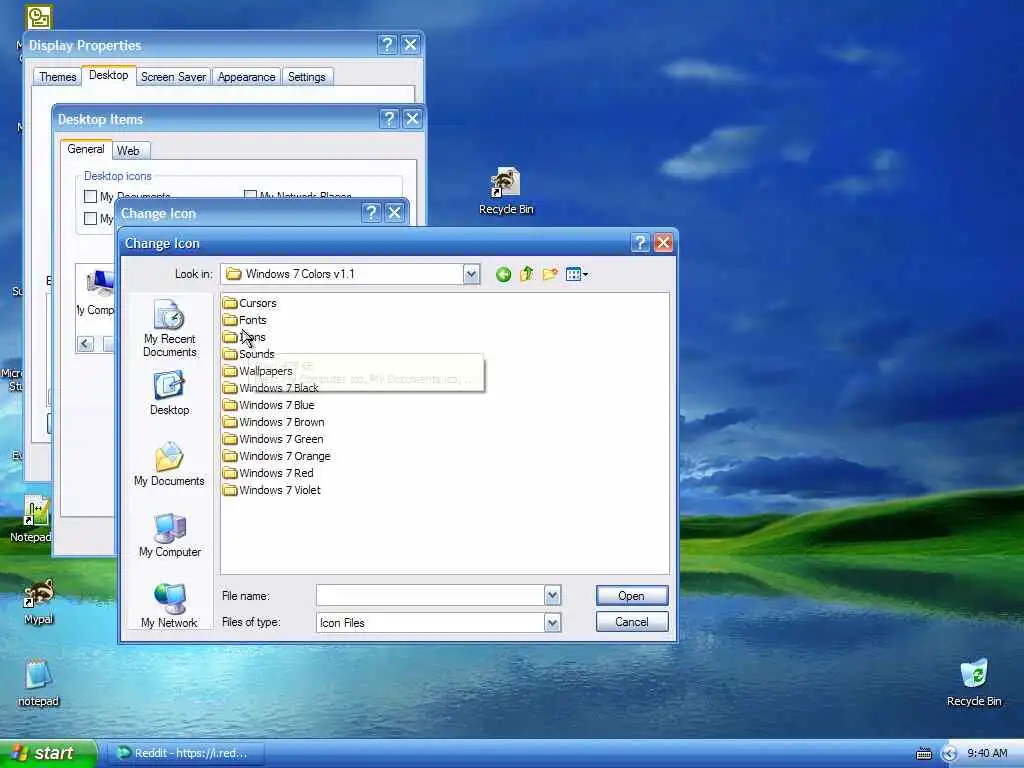Switch to Desktop tab in Display Properties

(x=108, y=75)
